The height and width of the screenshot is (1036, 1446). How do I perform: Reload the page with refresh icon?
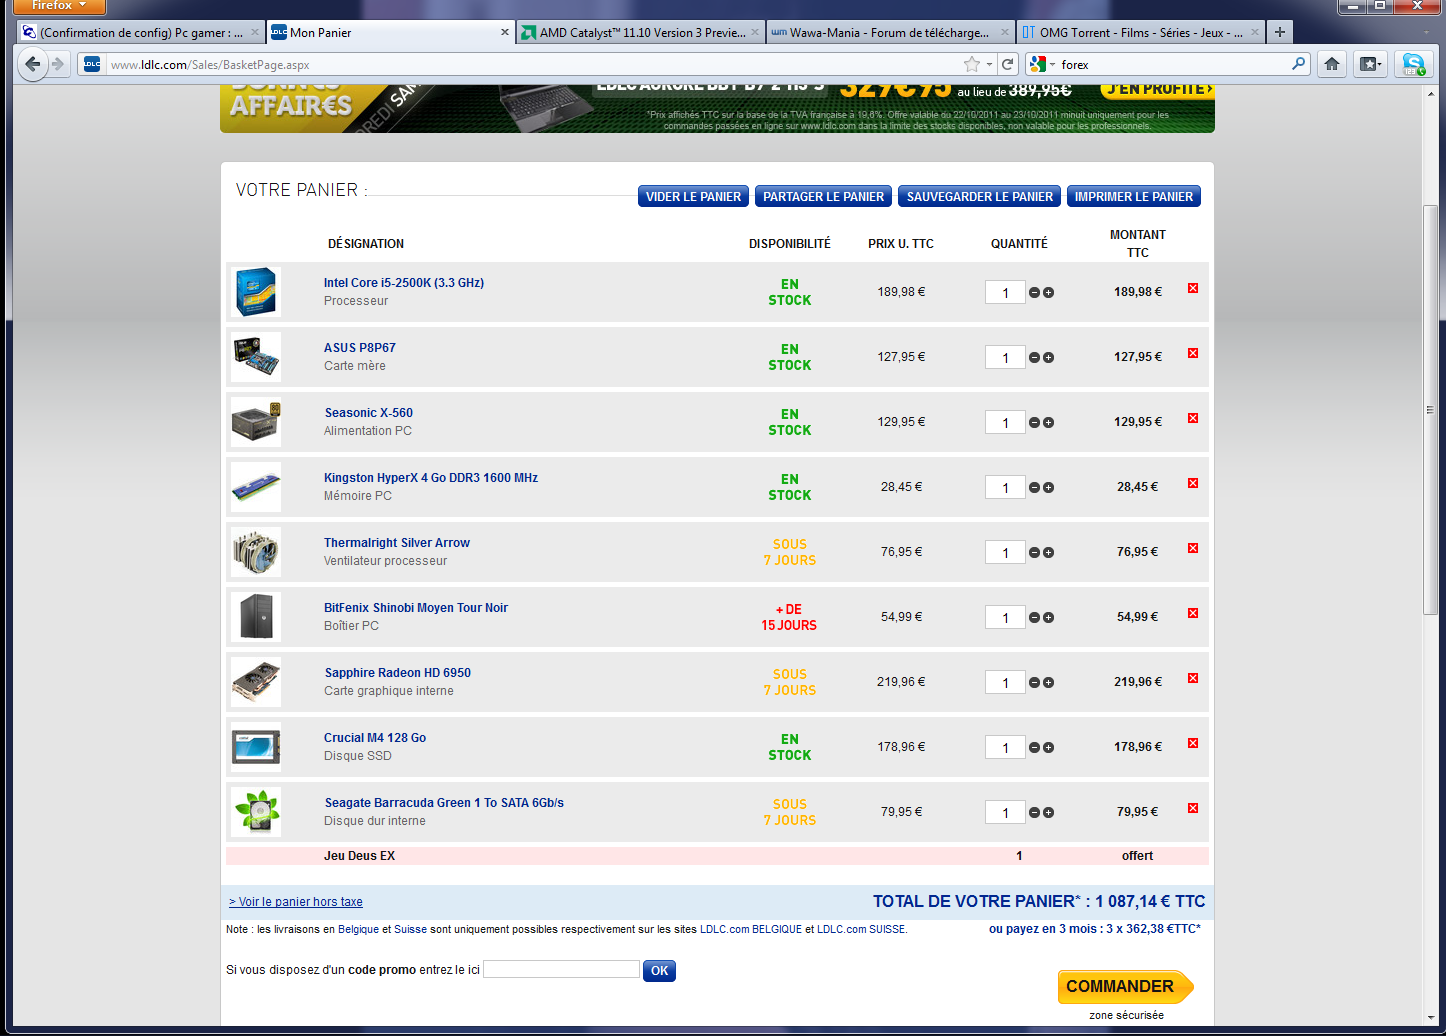[x=1008, y=64]
